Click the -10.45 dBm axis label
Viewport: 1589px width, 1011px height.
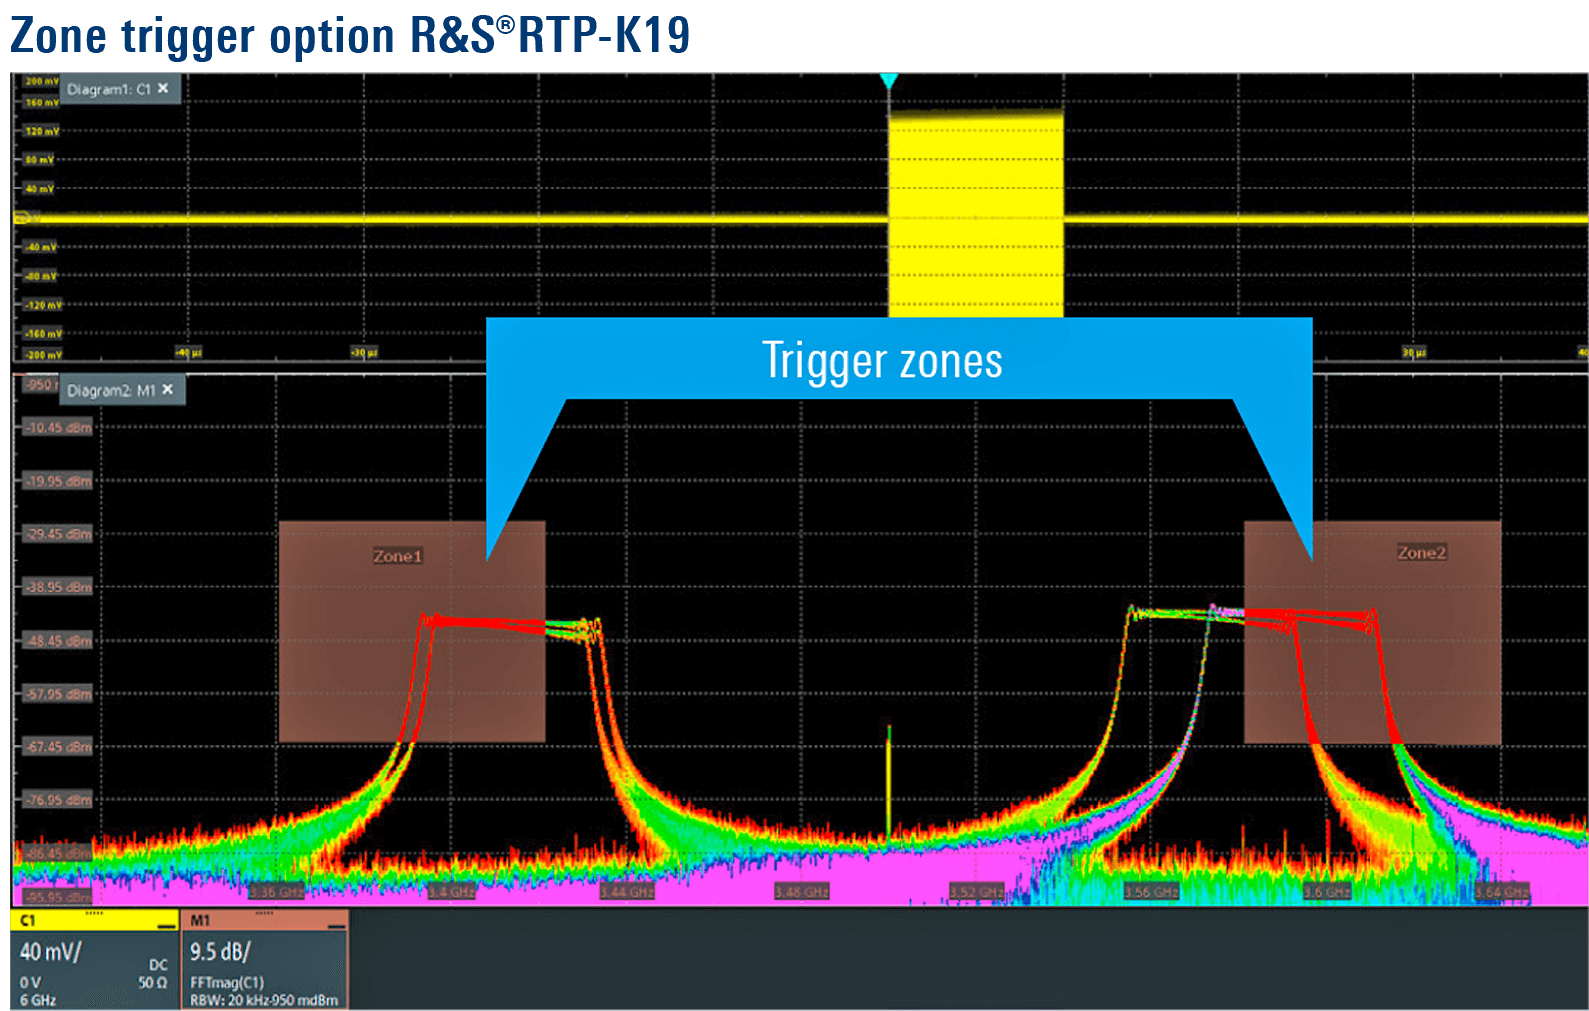[x=58, y=428]
